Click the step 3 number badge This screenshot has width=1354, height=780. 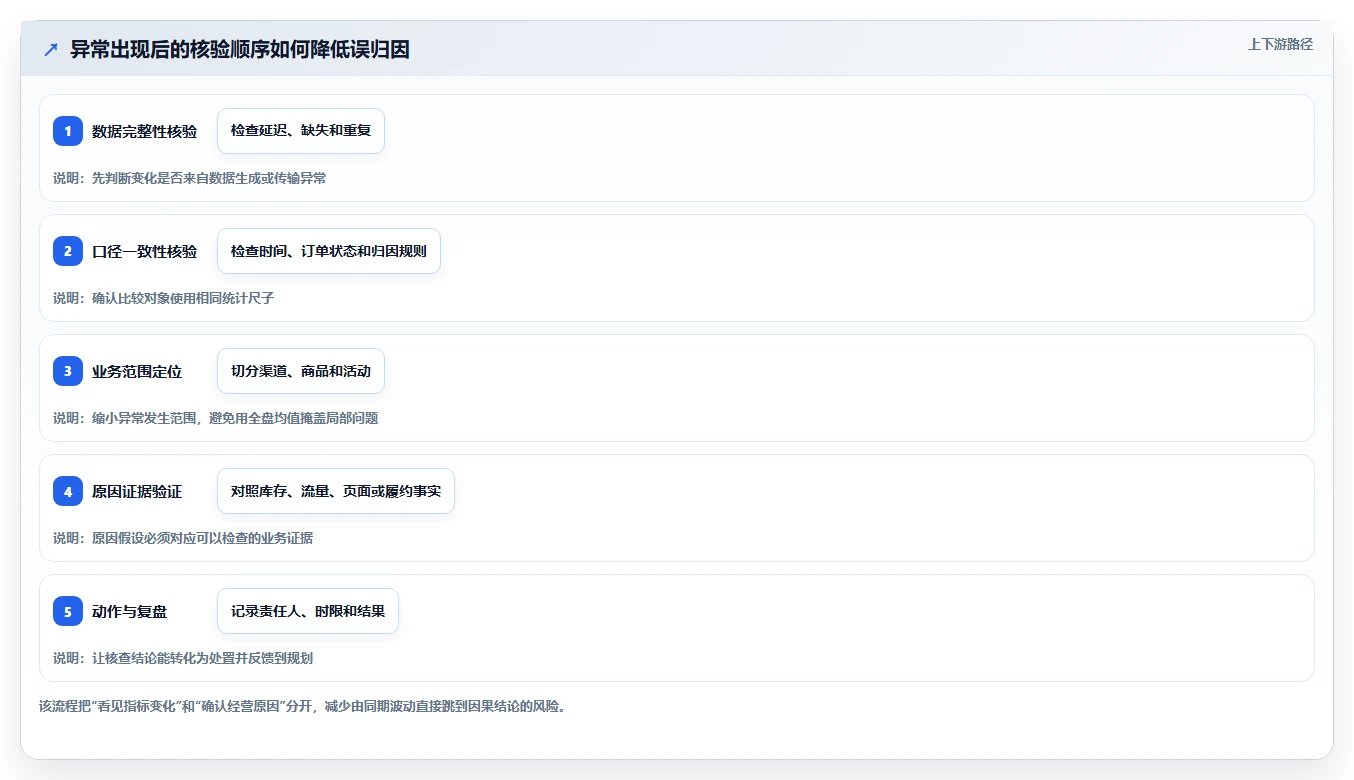[x=68, y=371]
